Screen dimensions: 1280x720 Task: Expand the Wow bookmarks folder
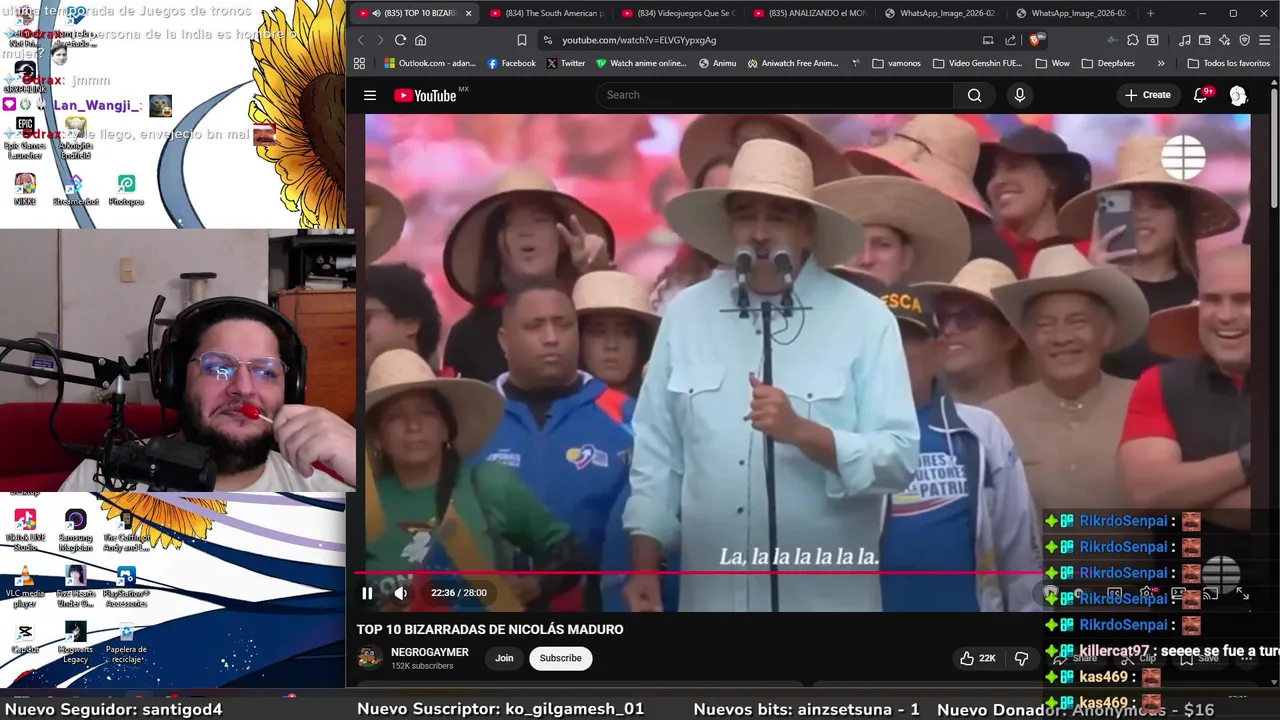point(1052,63)
